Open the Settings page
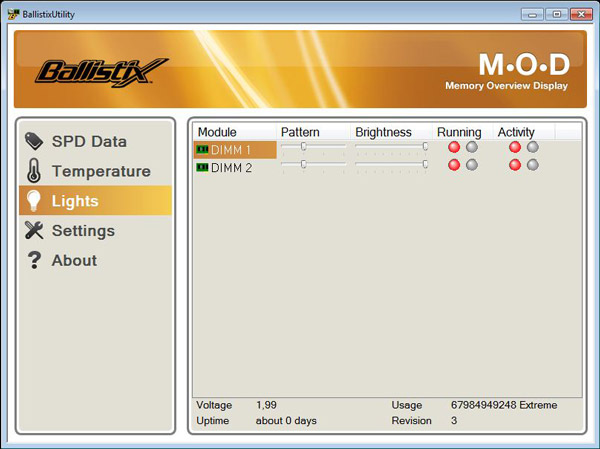 (x=96, y=230)
